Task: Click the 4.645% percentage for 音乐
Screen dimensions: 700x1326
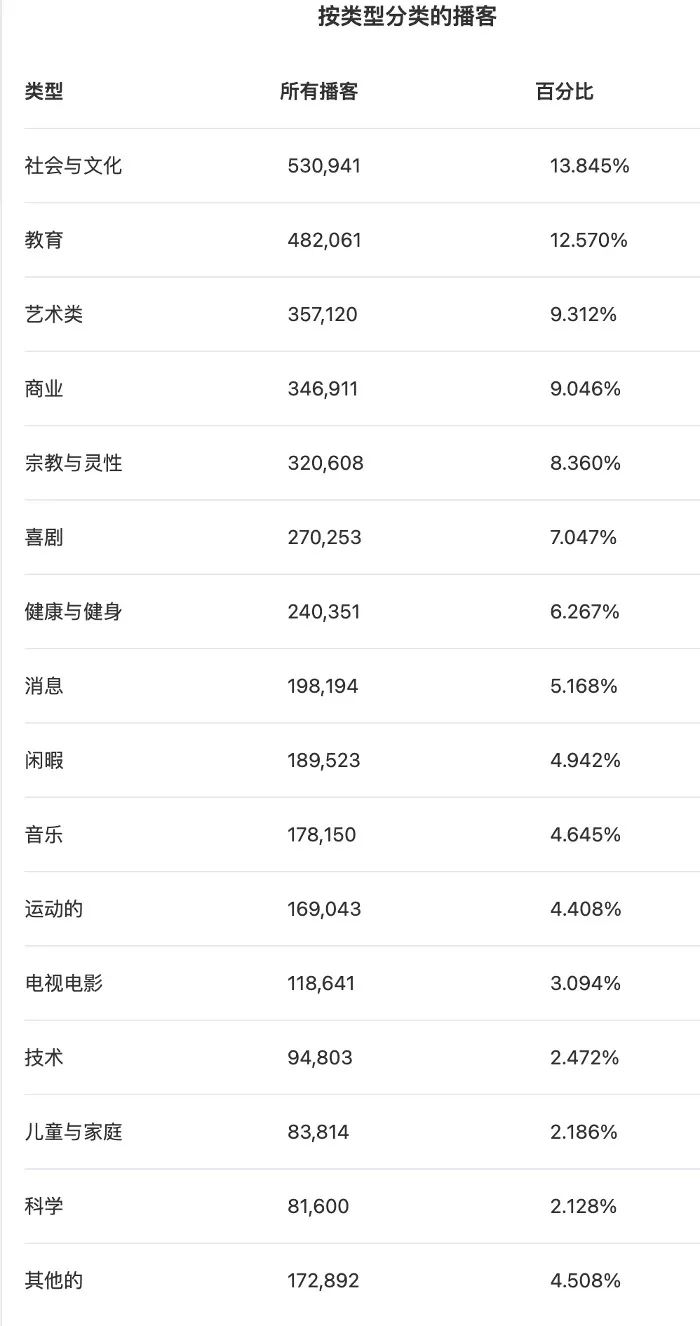Action: (585, 835)
